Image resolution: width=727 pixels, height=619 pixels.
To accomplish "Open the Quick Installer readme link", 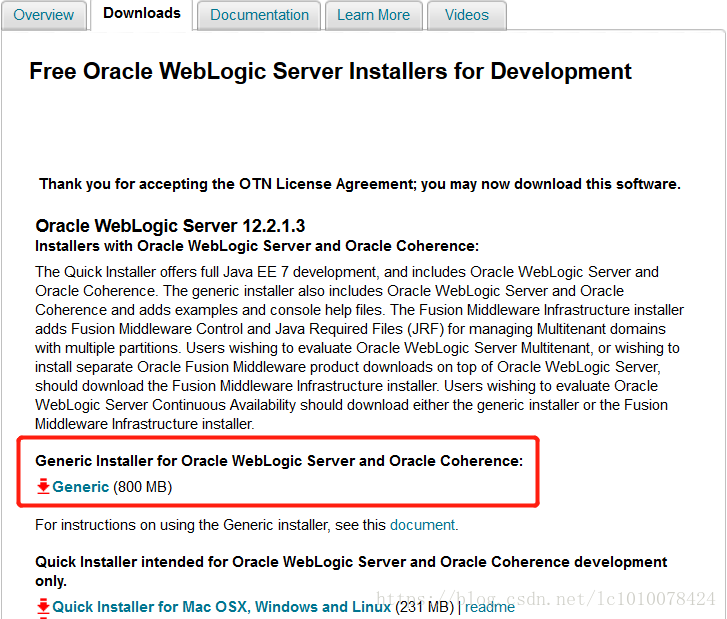I will (490, 607).
